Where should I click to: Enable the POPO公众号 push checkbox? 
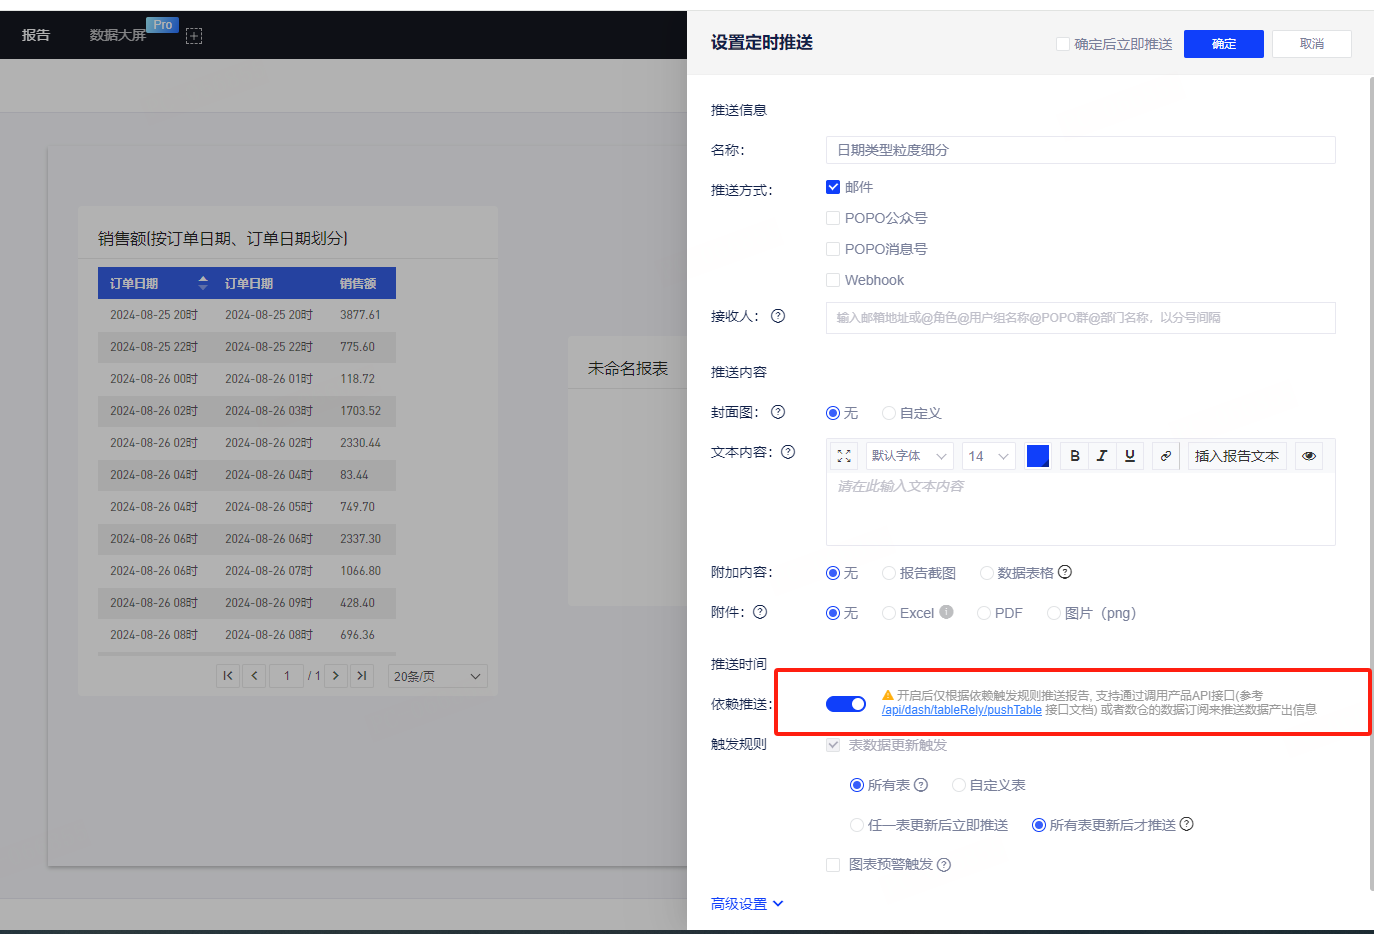pos(833,218)
